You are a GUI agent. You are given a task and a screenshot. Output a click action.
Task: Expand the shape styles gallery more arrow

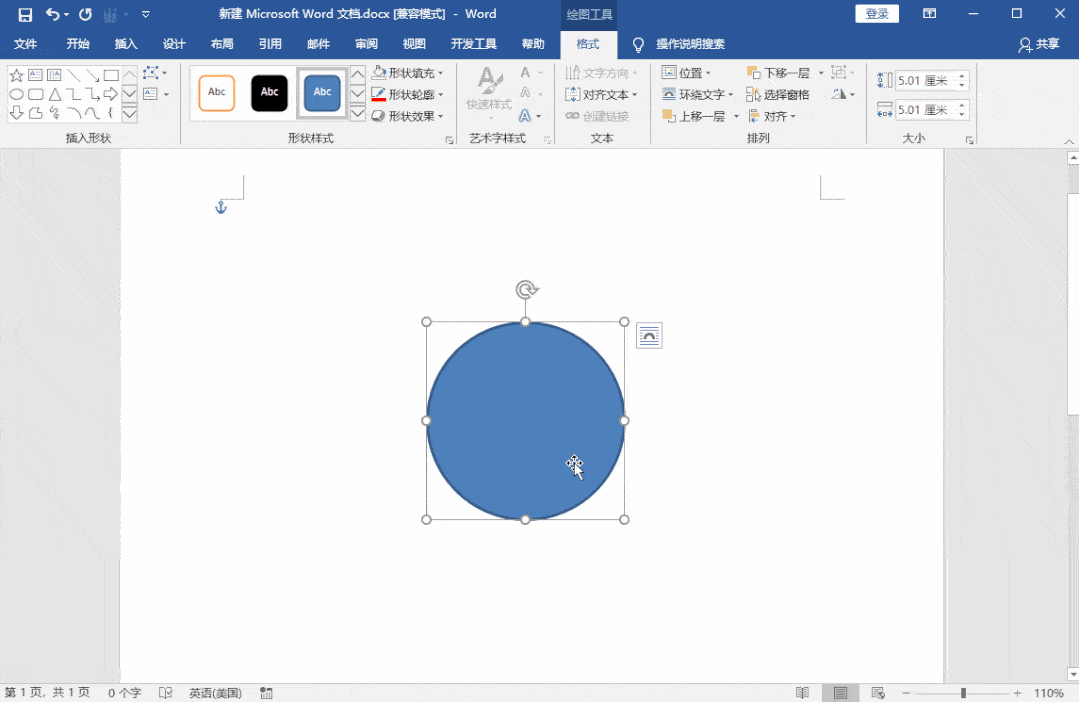click(357, 114)
